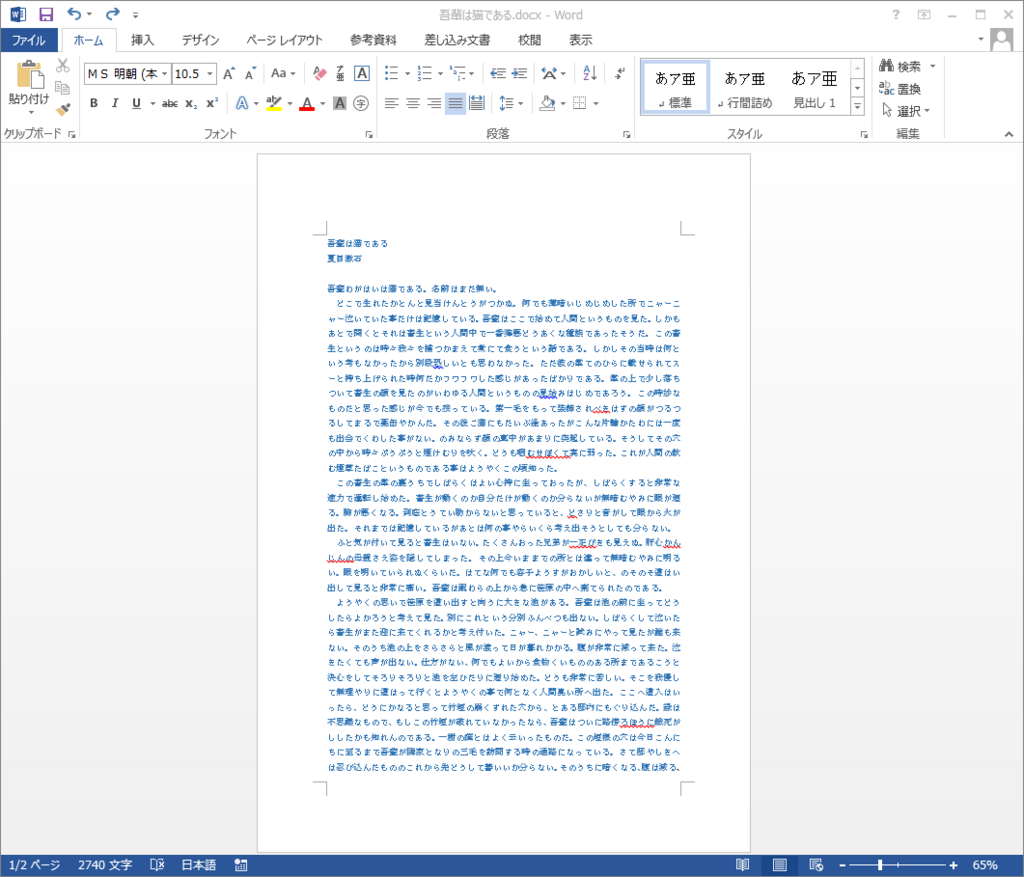Click the bullets list icon

tap(392, 73)
